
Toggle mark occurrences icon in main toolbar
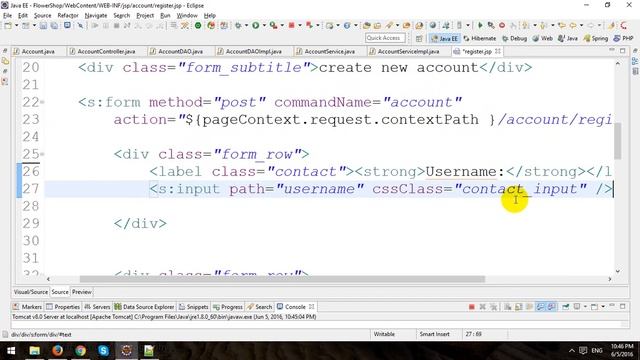(x=611, y=25)
